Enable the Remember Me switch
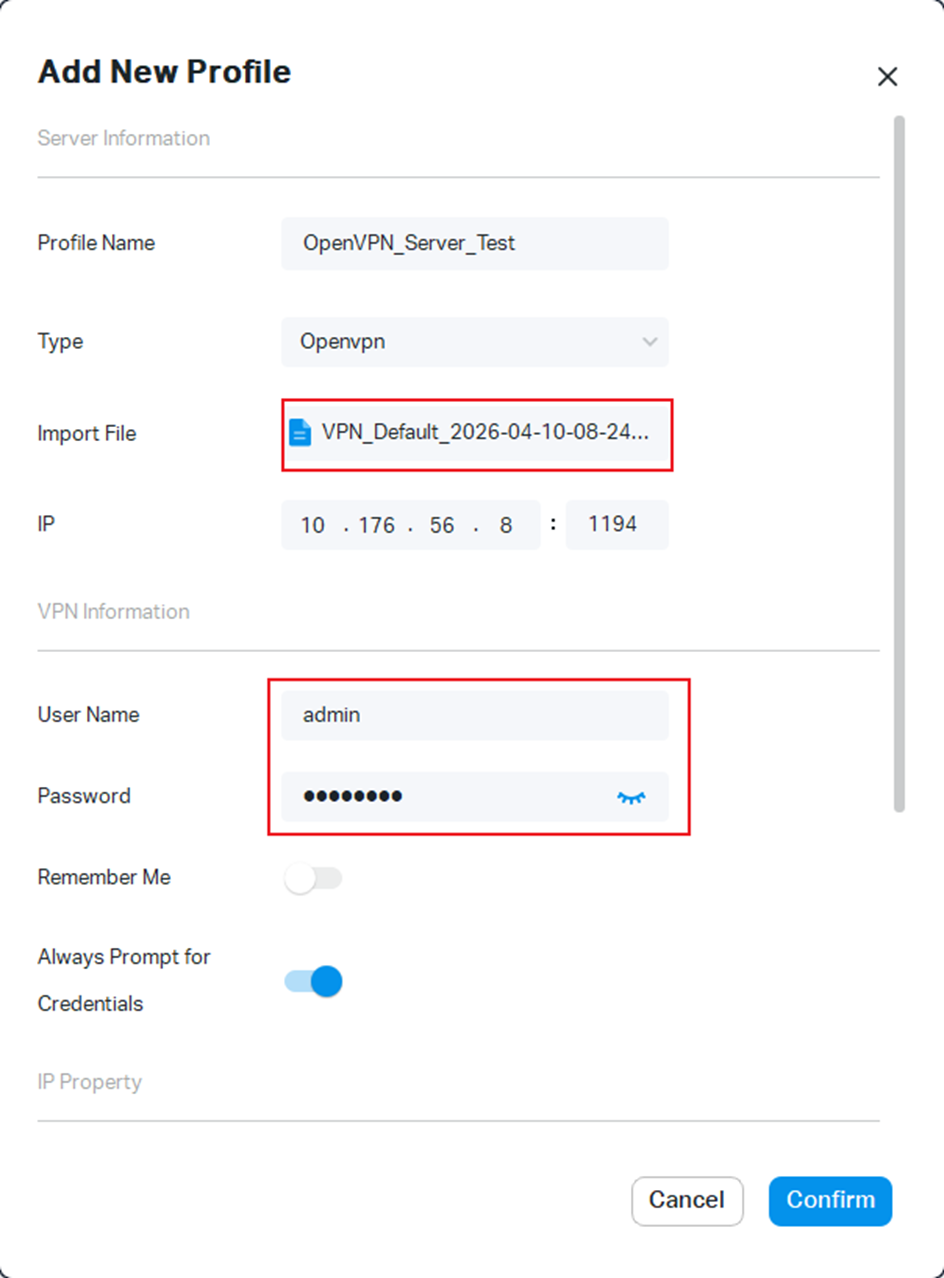This screenshot has width=944, height=1278. 314,878
